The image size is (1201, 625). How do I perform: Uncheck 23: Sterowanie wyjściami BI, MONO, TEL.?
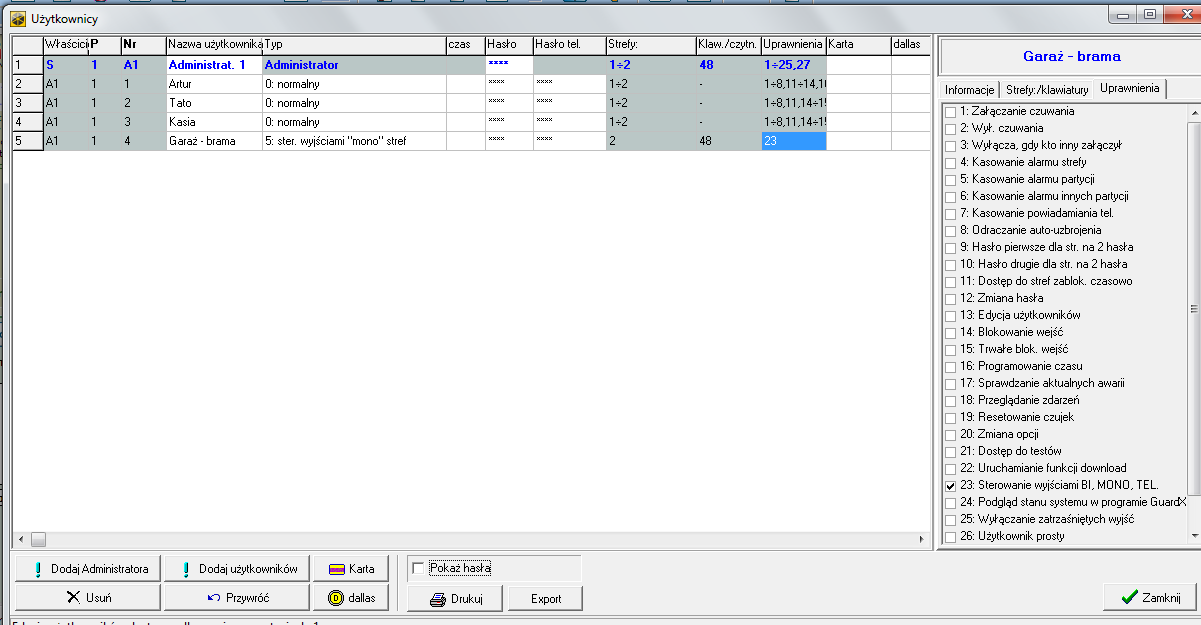click(950, 485)
